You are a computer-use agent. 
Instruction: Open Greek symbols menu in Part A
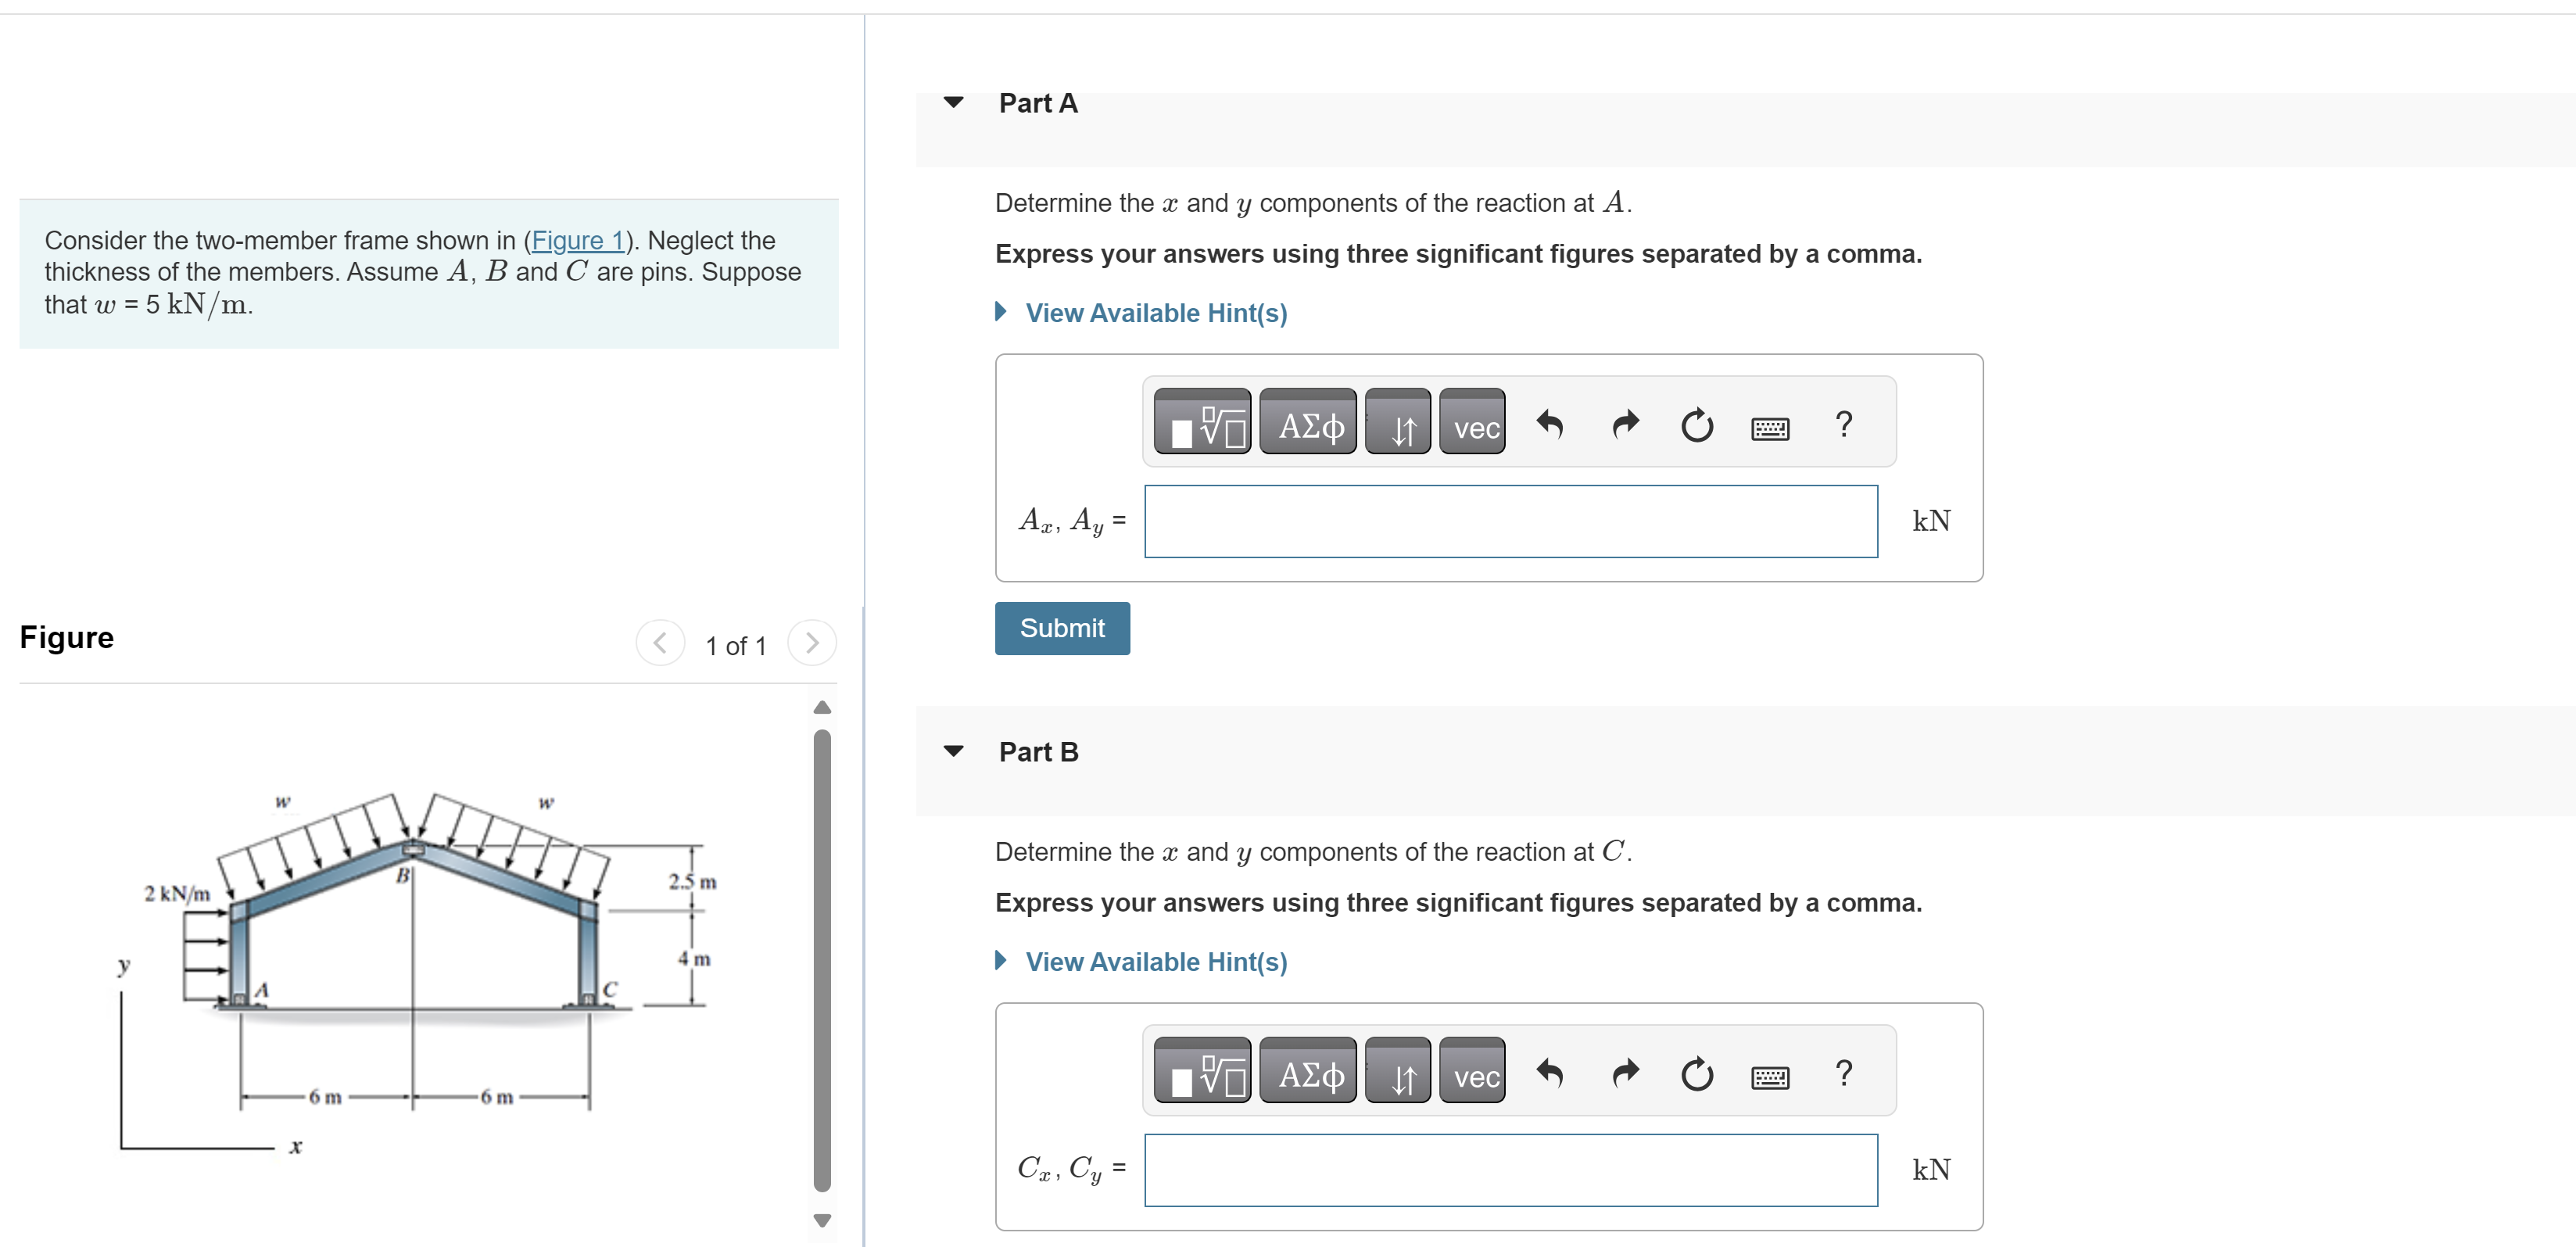coord(1308,424)
